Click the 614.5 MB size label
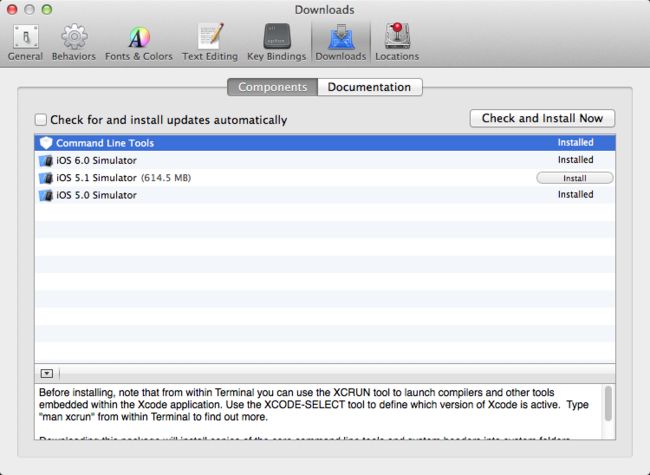Screen dimensions: 650x475 coord(166,178)
